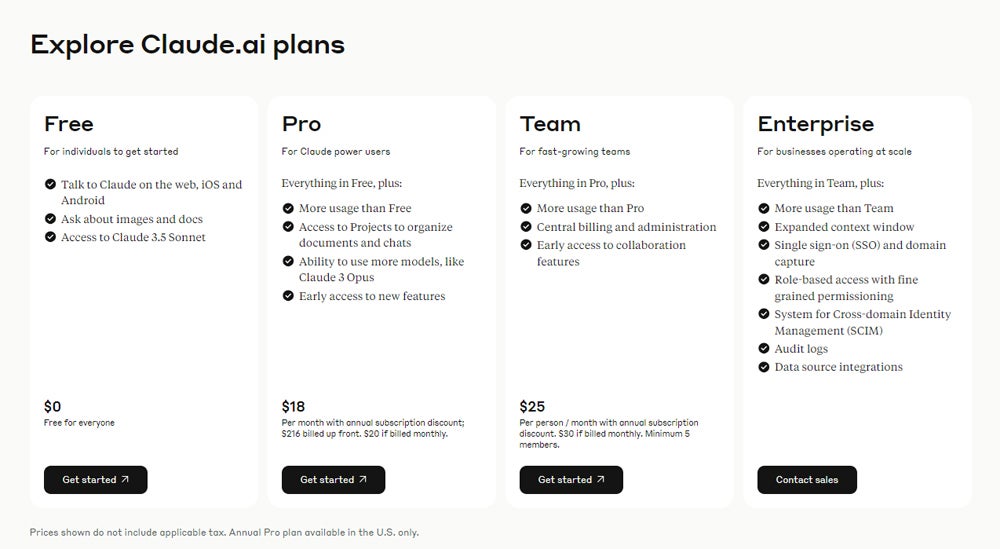This screenshot has height=549, width=1000.
Task: Click checkmark next to Central billing and administration
Action: (x=526, y=227)
